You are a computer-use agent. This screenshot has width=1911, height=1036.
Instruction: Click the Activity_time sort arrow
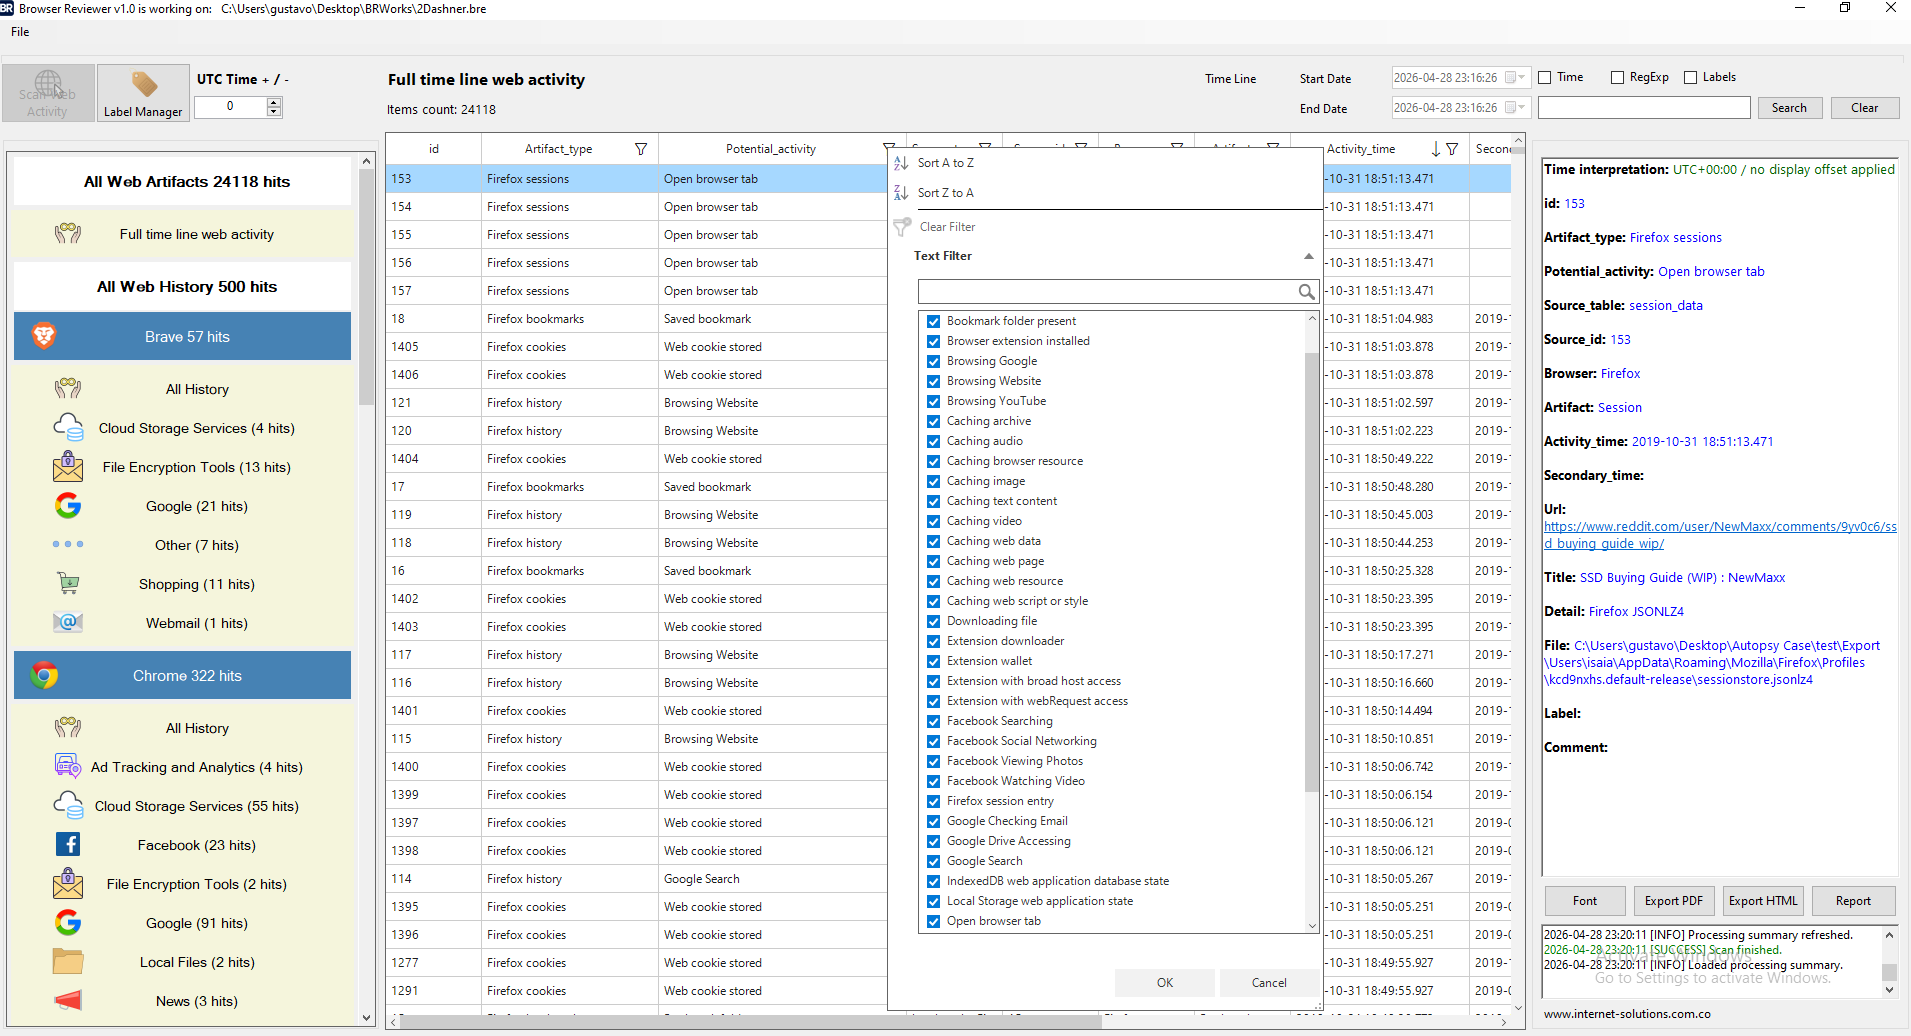1436,149
